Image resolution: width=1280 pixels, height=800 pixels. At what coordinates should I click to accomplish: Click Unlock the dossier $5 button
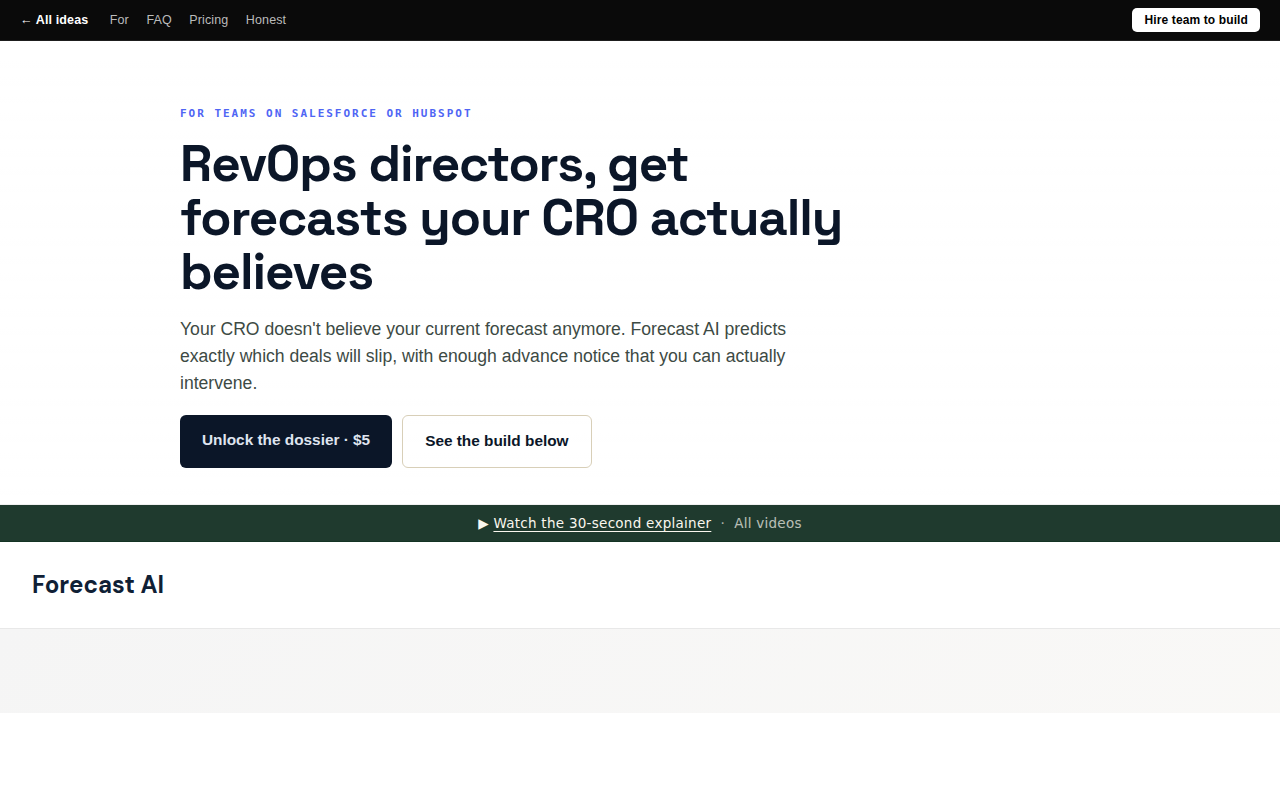[286, 441]
